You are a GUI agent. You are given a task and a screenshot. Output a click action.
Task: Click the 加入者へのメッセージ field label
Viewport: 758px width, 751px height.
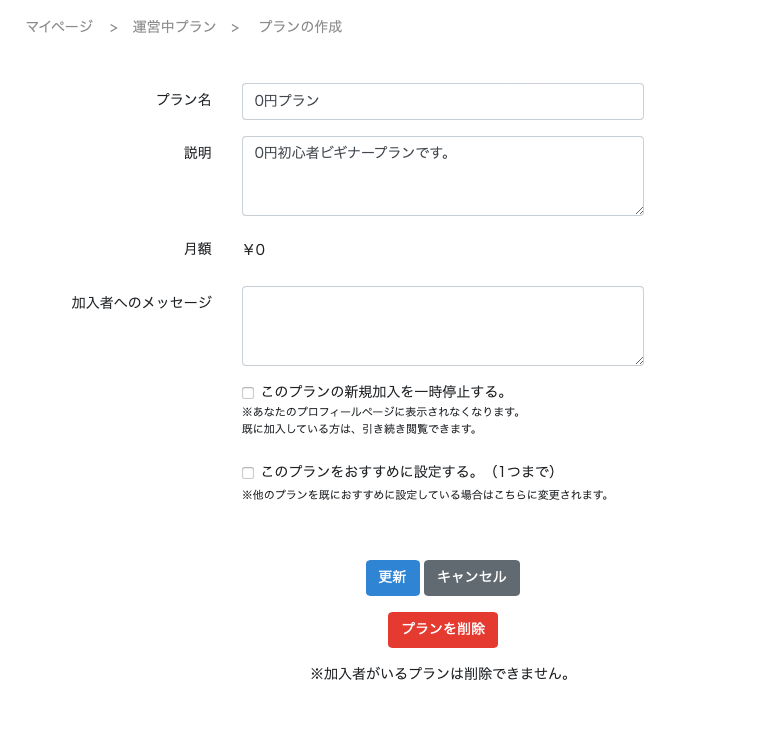point(141,302)
